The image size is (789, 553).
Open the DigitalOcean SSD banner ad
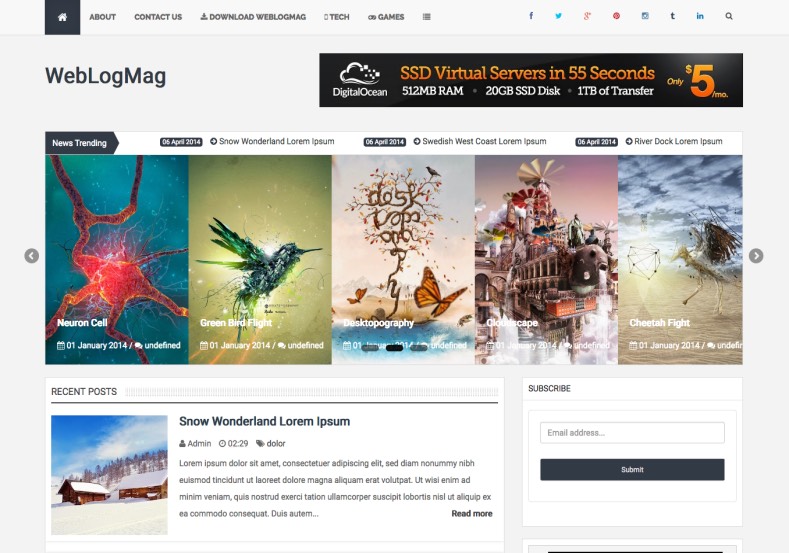531,80
